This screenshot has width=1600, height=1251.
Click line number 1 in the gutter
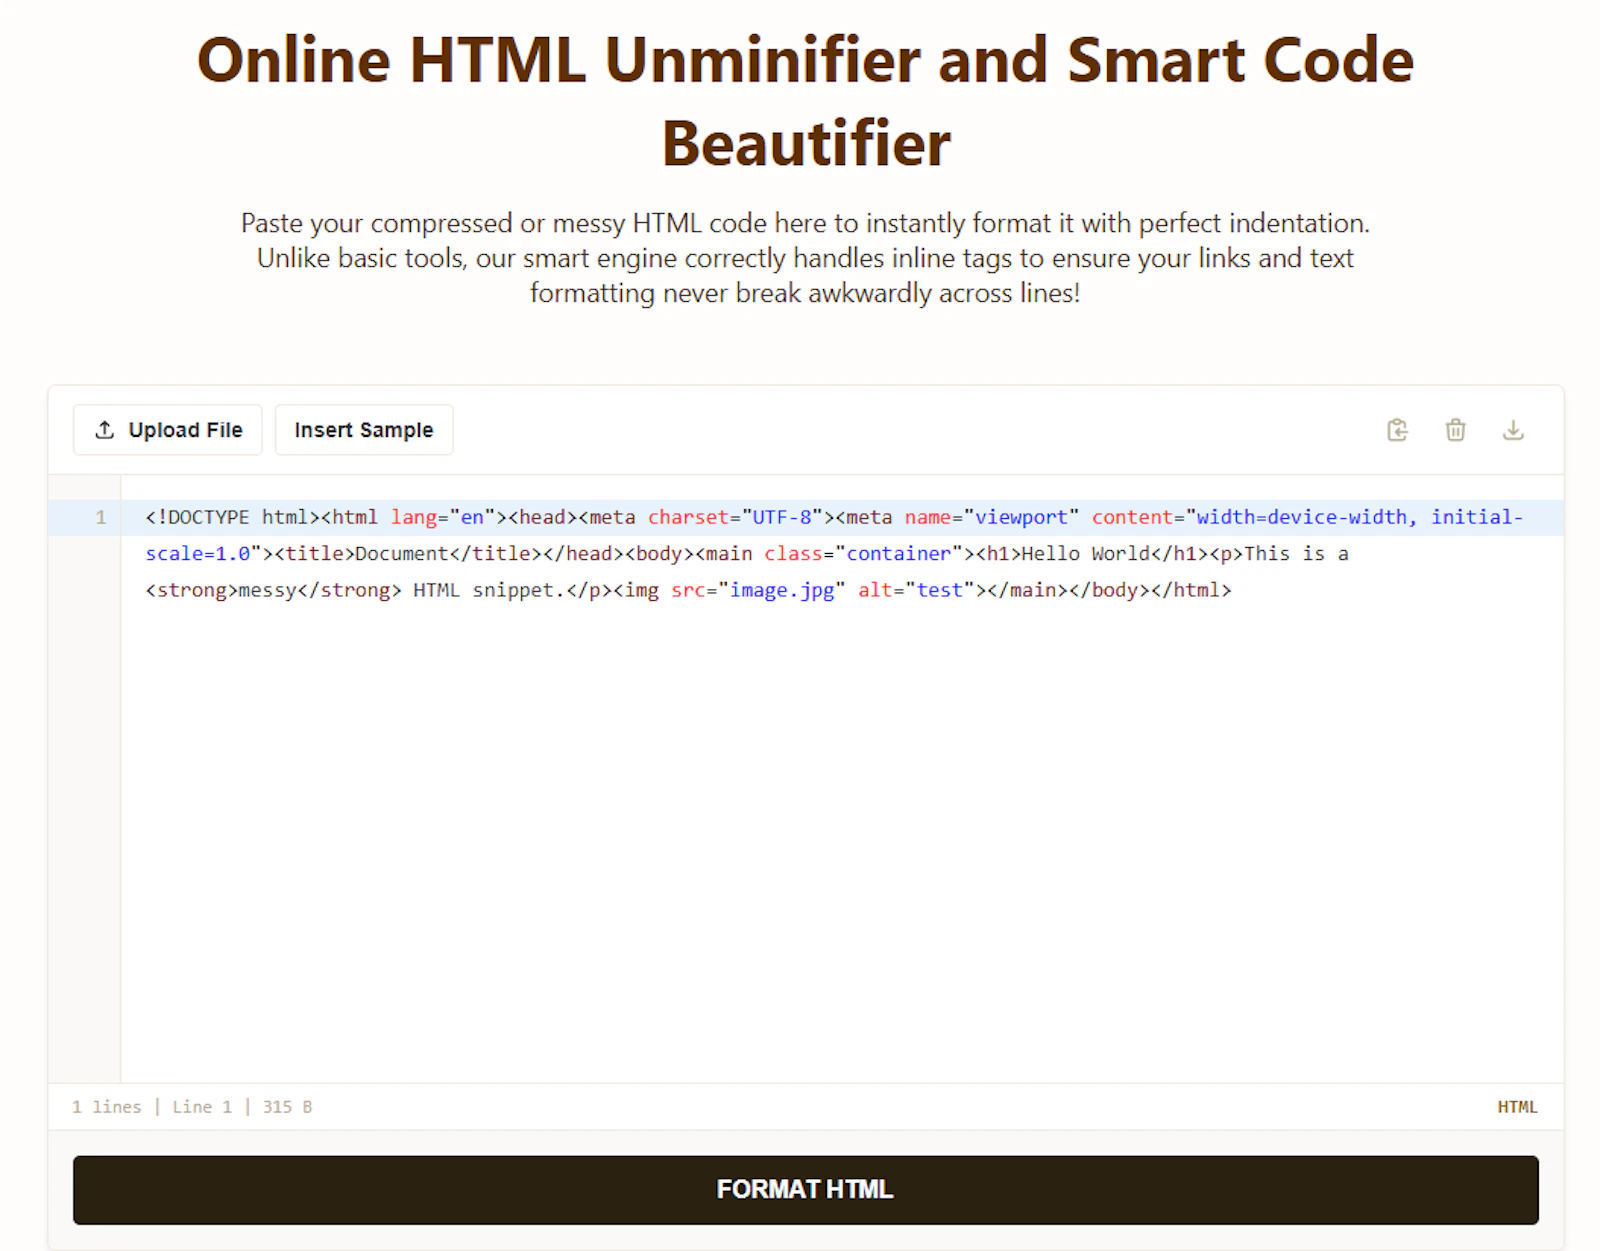(x=100, y=518)
